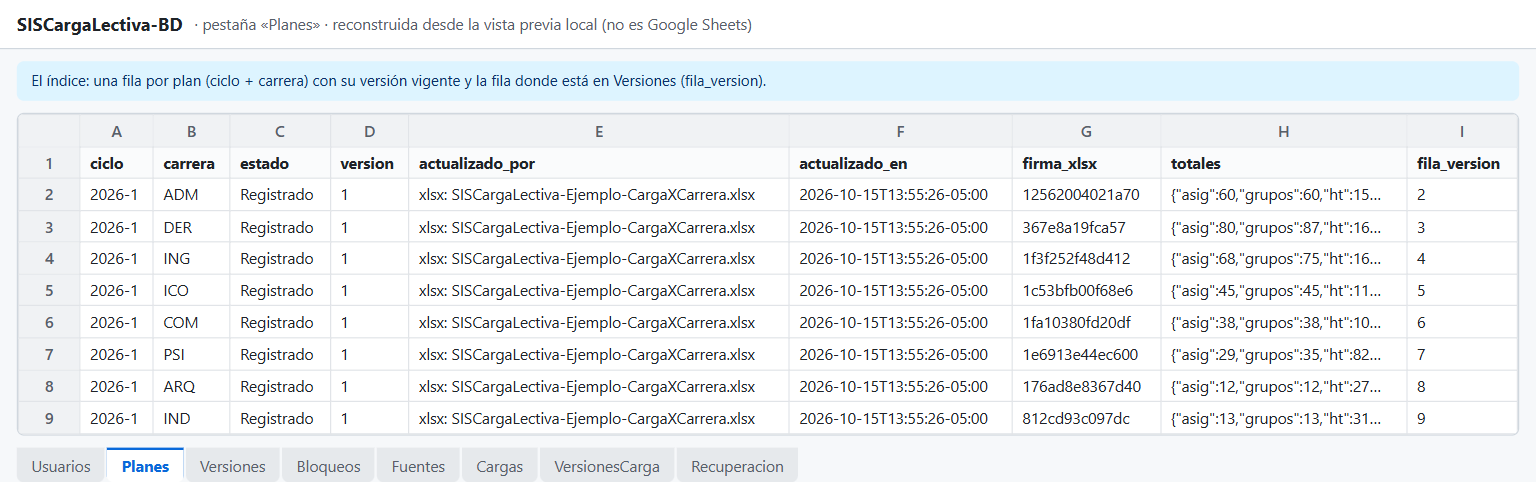This screenshot has height=482, width=1536.
Task: Select the PSI carrera cell
Action: click(192, 355)
